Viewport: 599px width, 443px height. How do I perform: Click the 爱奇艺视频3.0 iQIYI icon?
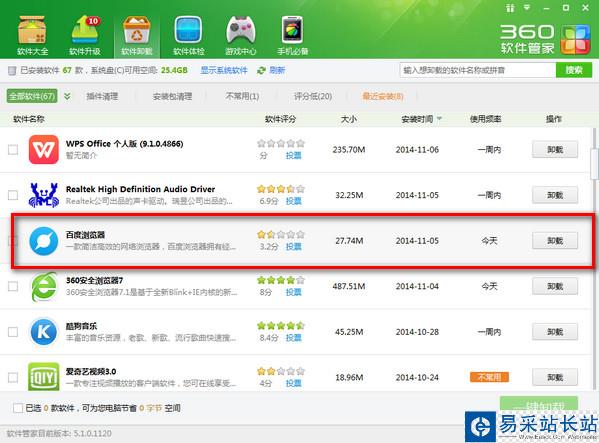tap(44, 377)
